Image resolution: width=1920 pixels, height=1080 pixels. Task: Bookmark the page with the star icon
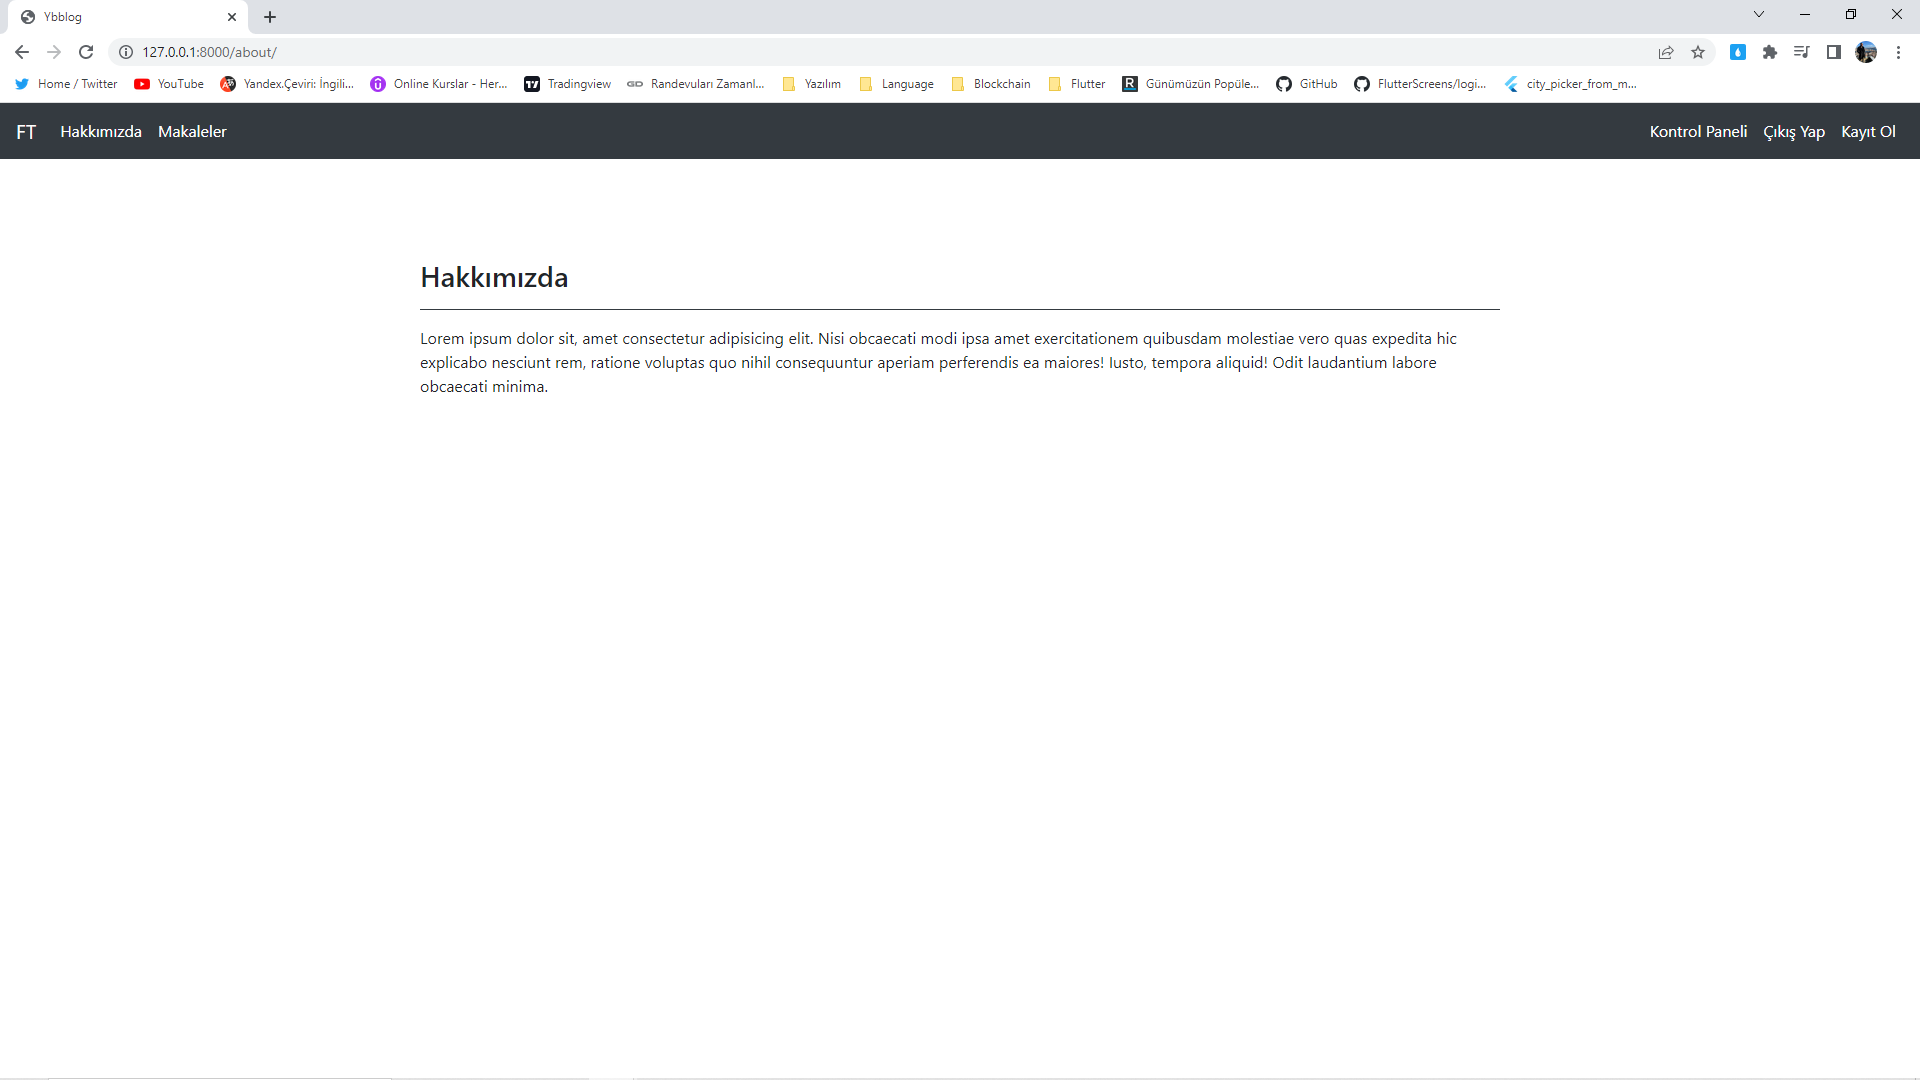1698,52
